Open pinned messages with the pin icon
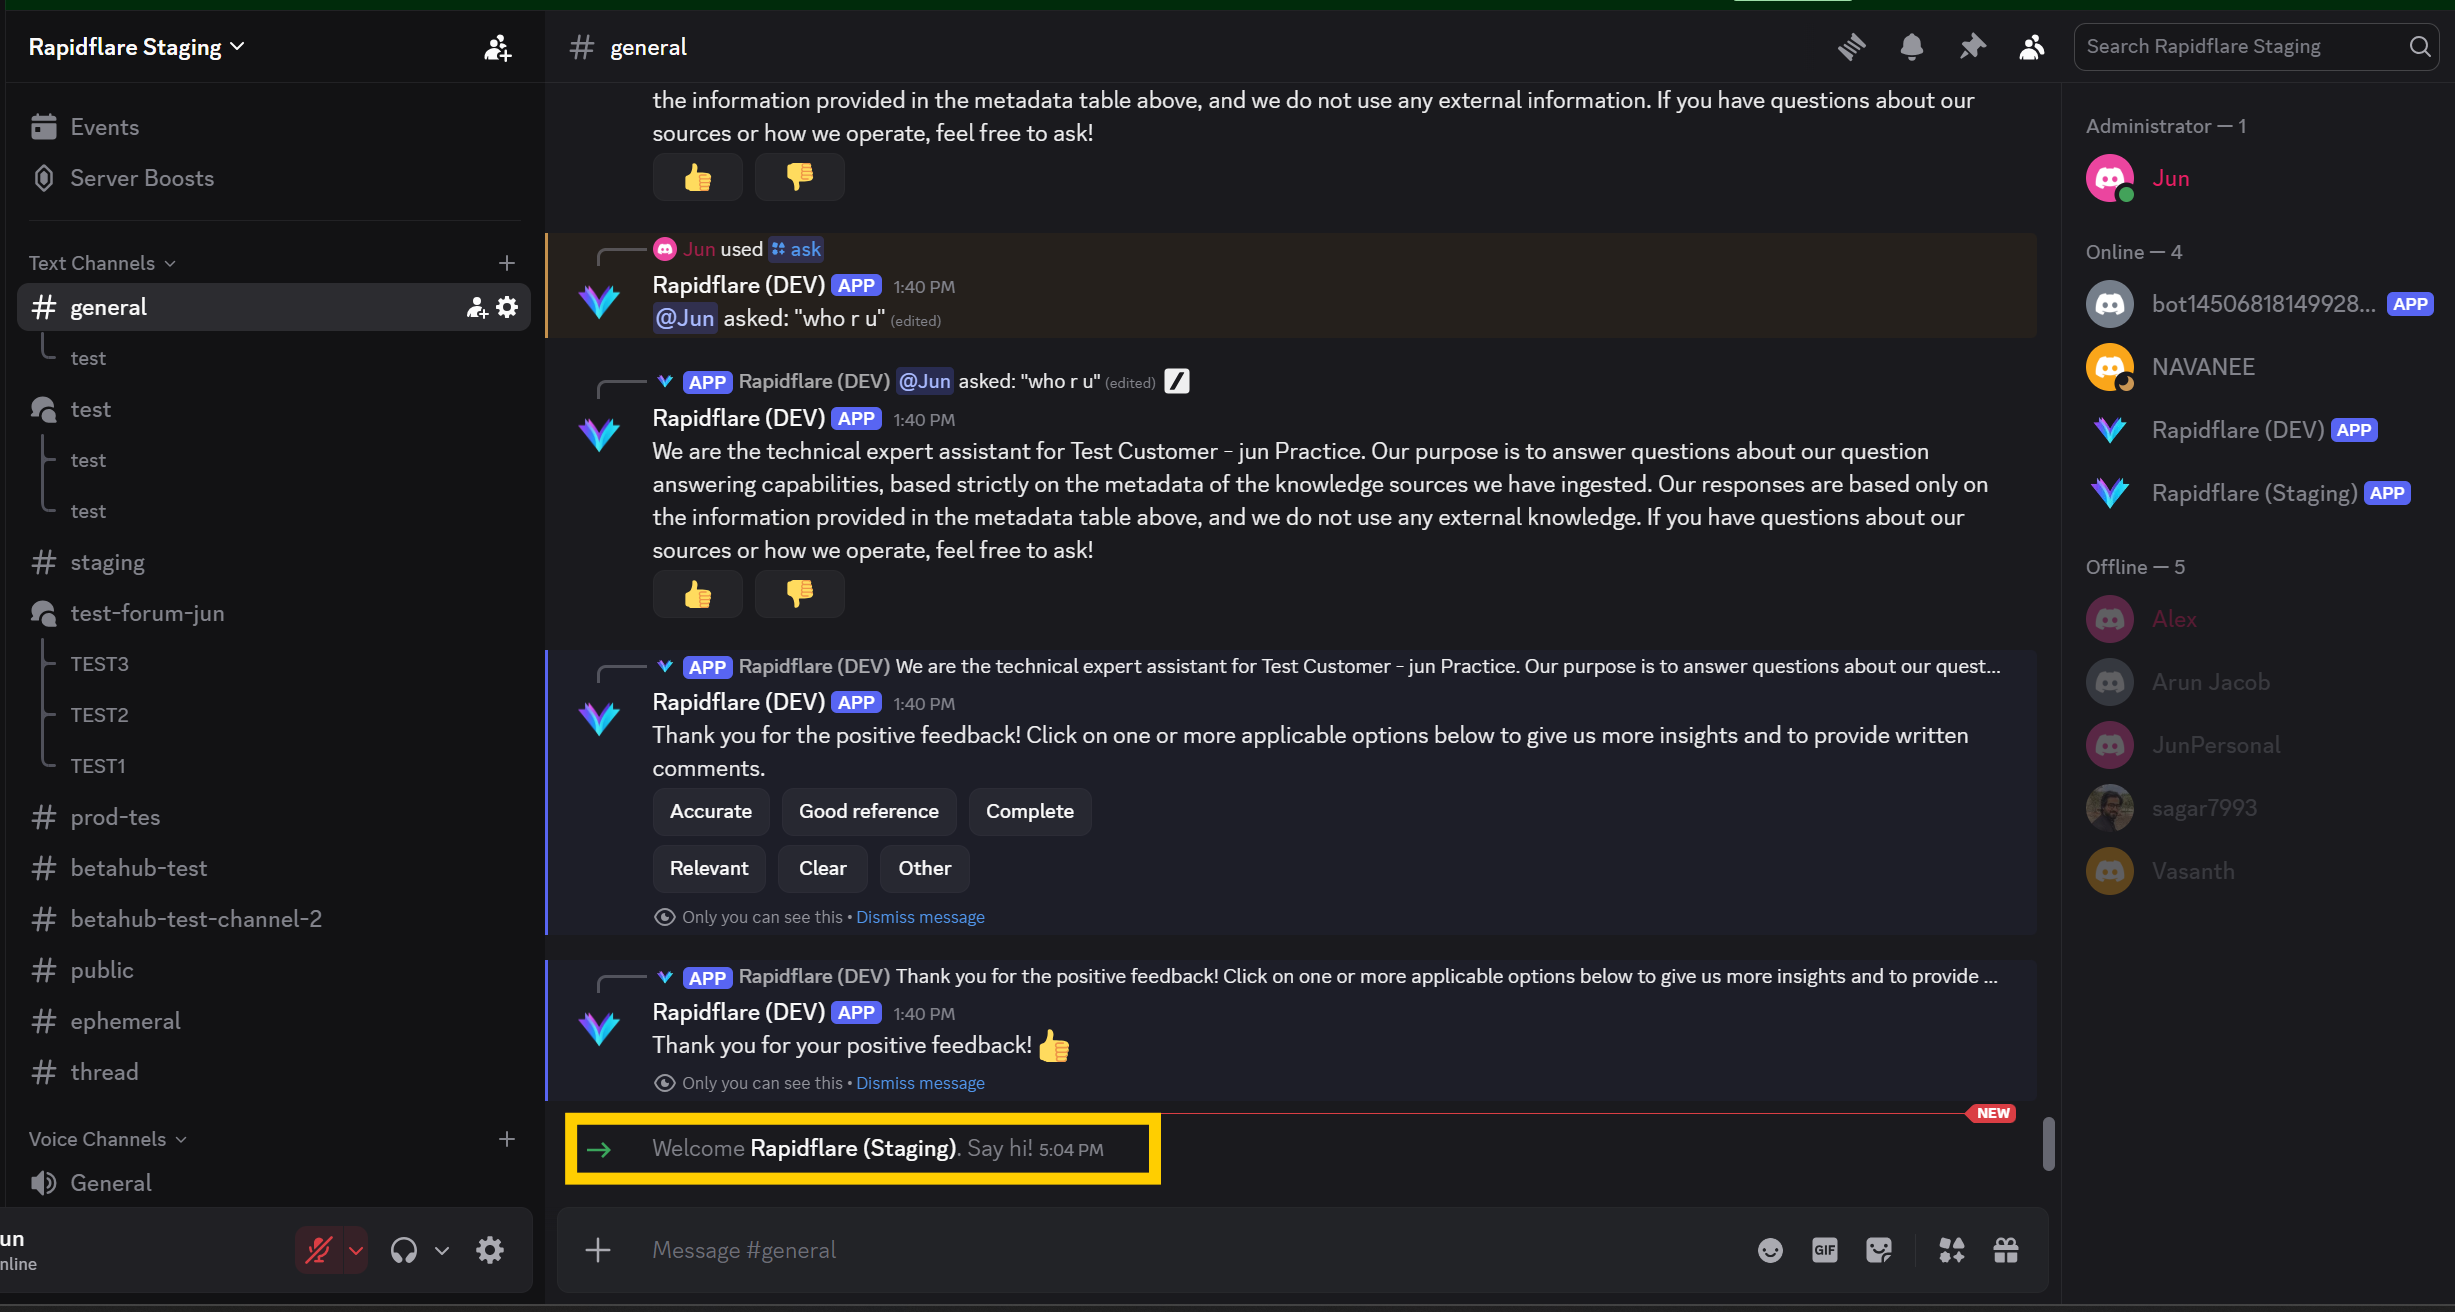 pyautogui.click(x=1972, y=47)
